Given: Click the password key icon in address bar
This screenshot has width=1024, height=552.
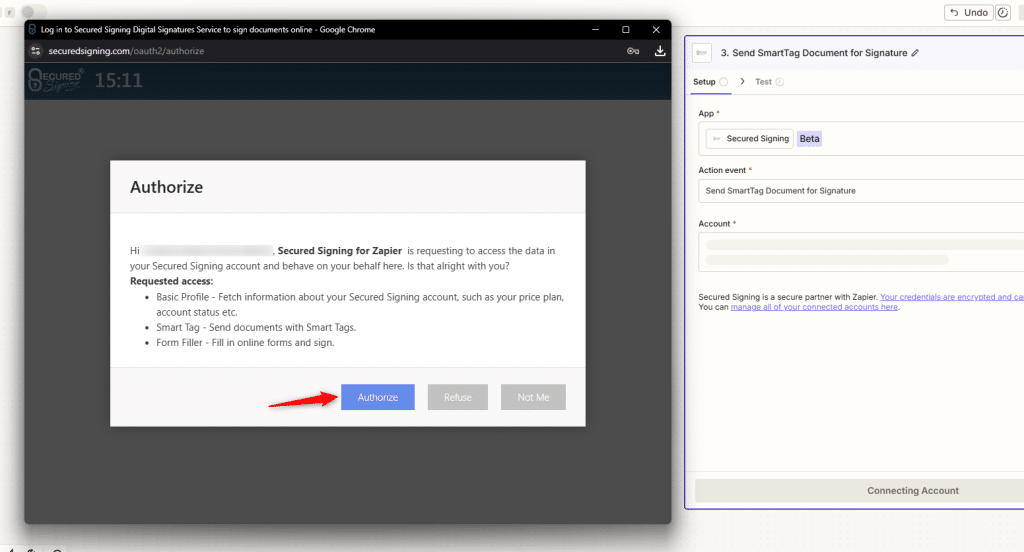Looking at the screenshot, I should (x=633, y=51).
